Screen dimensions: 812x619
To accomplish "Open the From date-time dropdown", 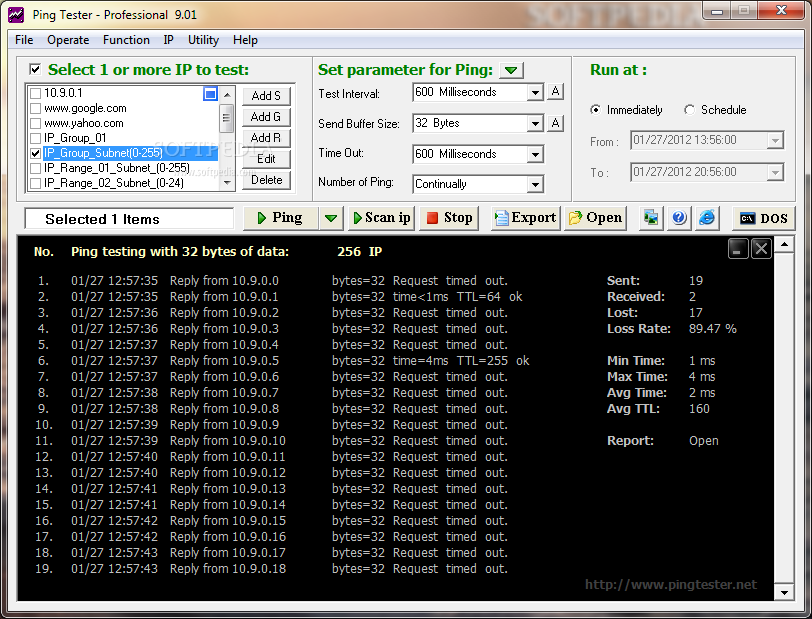I will coord(775,140).
